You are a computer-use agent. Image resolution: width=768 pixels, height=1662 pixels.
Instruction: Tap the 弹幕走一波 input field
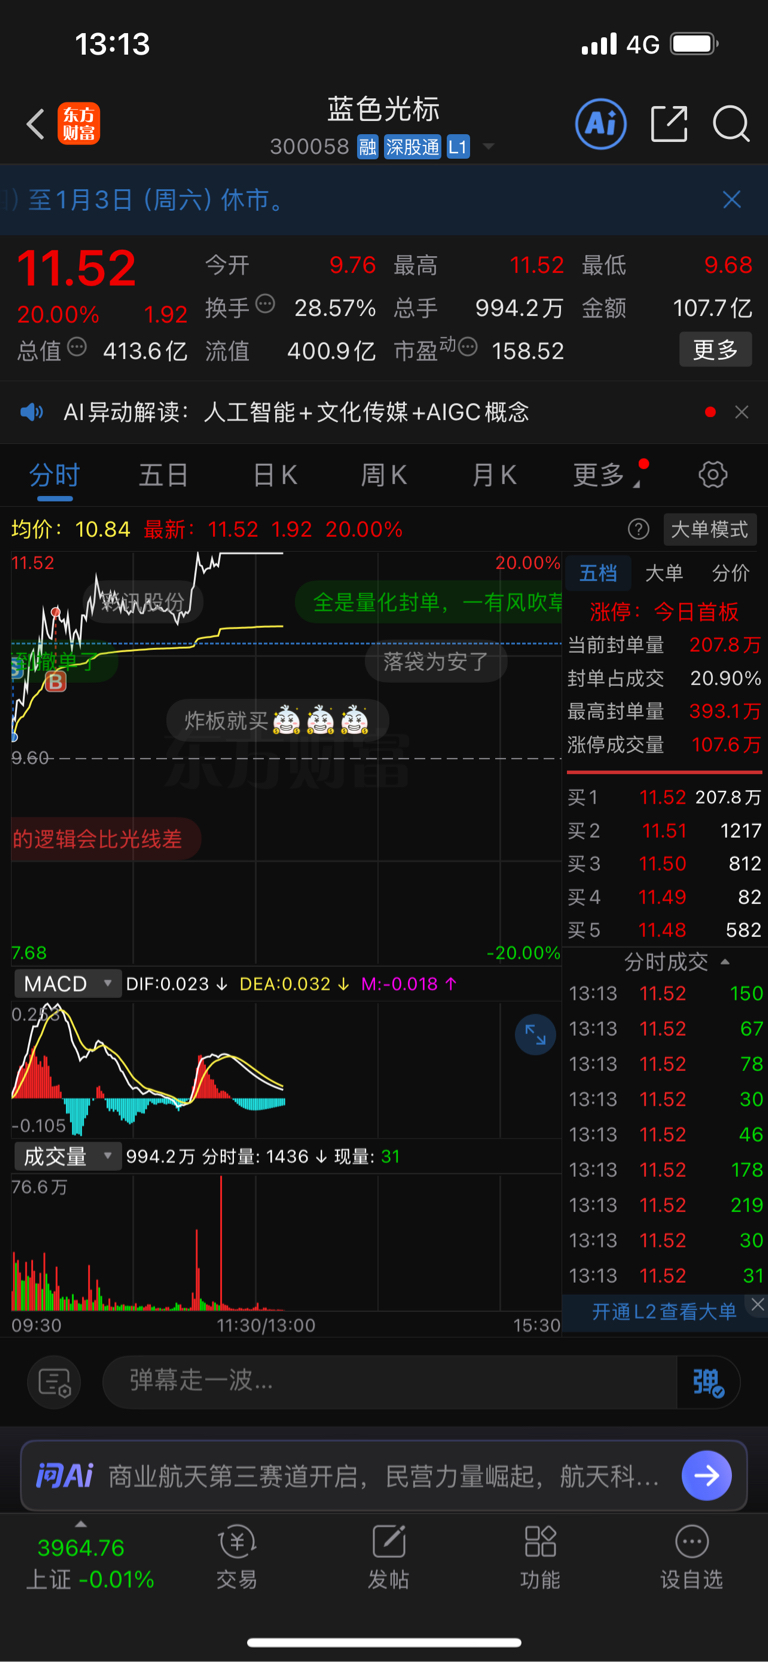pyautogui.click(x=390, y=1382)
